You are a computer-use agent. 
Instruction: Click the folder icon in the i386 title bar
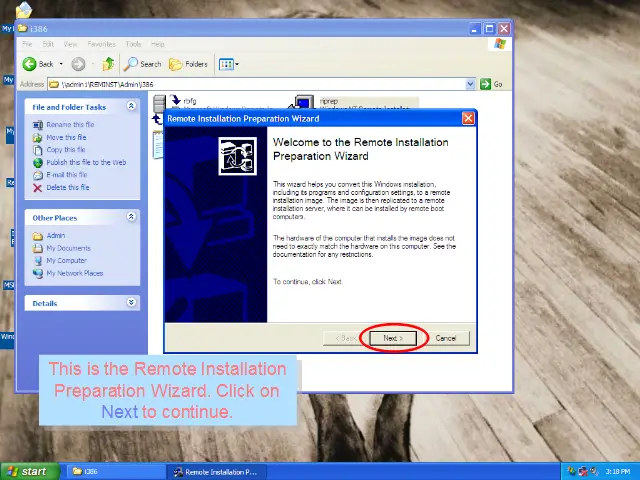[23, 28]
